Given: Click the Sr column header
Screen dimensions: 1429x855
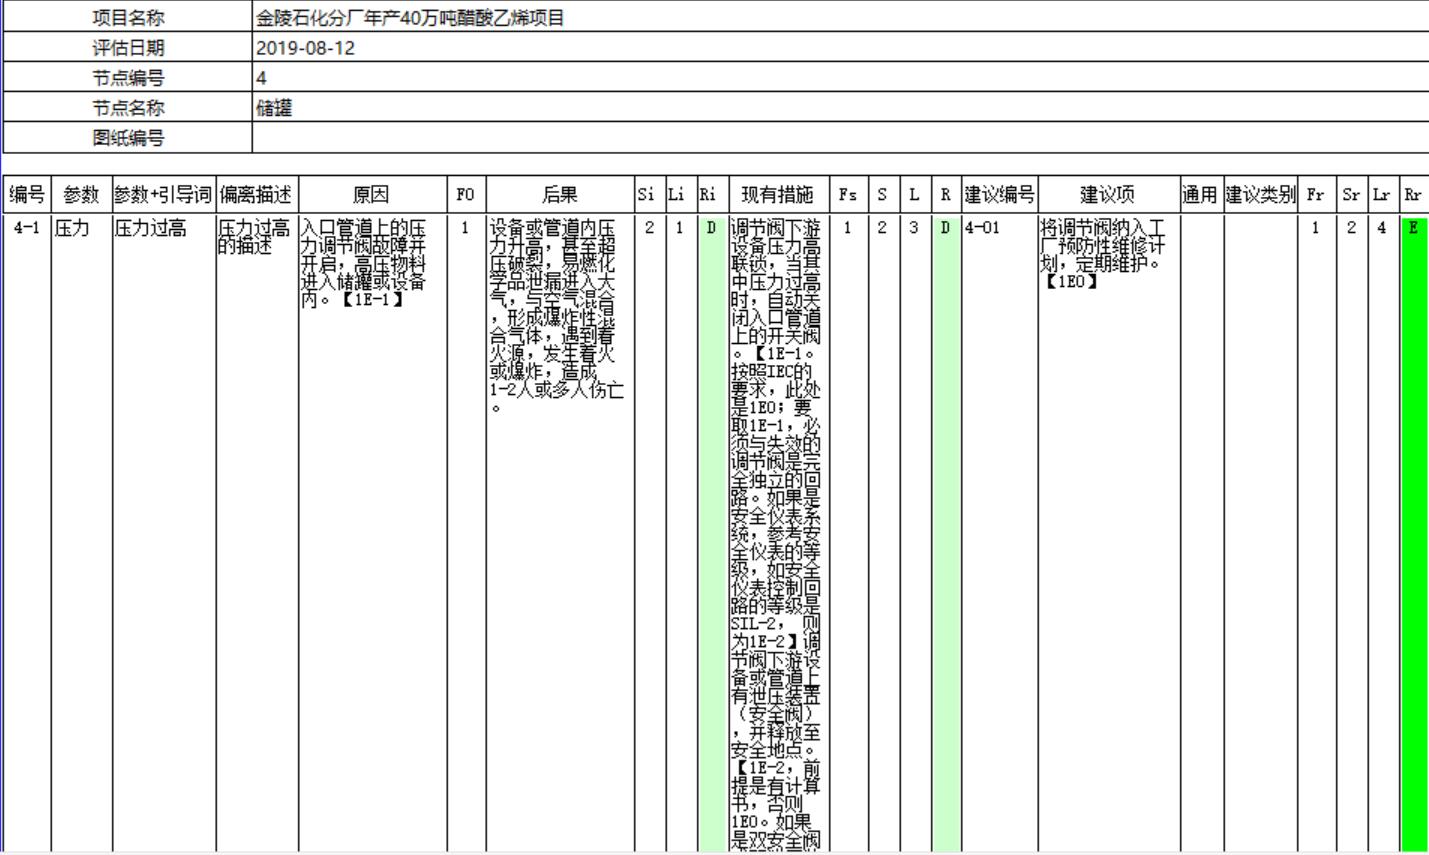Looking at the screenshot, I should coord(1352,195).
